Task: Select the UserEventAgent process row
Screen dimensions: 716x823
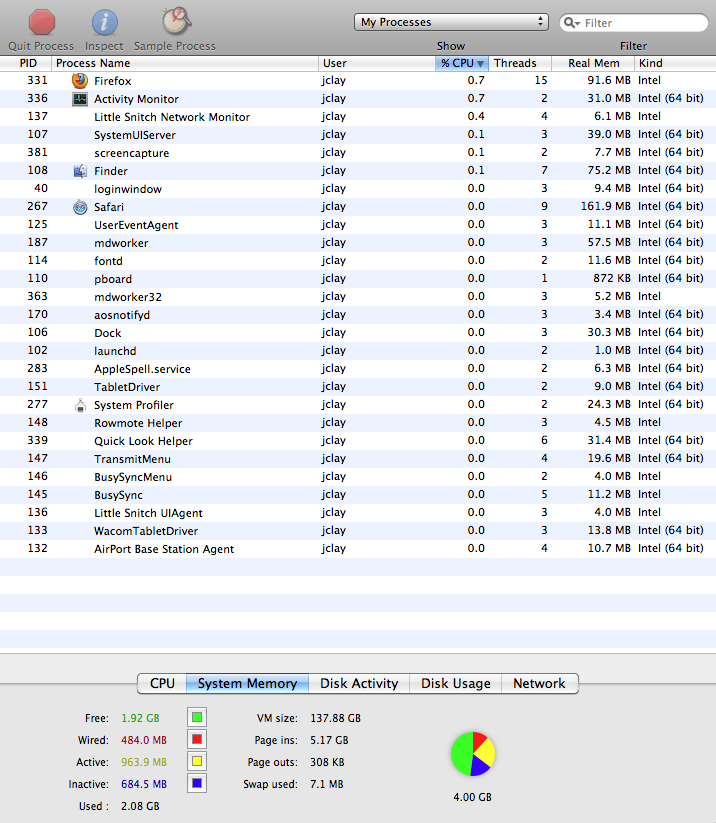Action: (358, 225)
